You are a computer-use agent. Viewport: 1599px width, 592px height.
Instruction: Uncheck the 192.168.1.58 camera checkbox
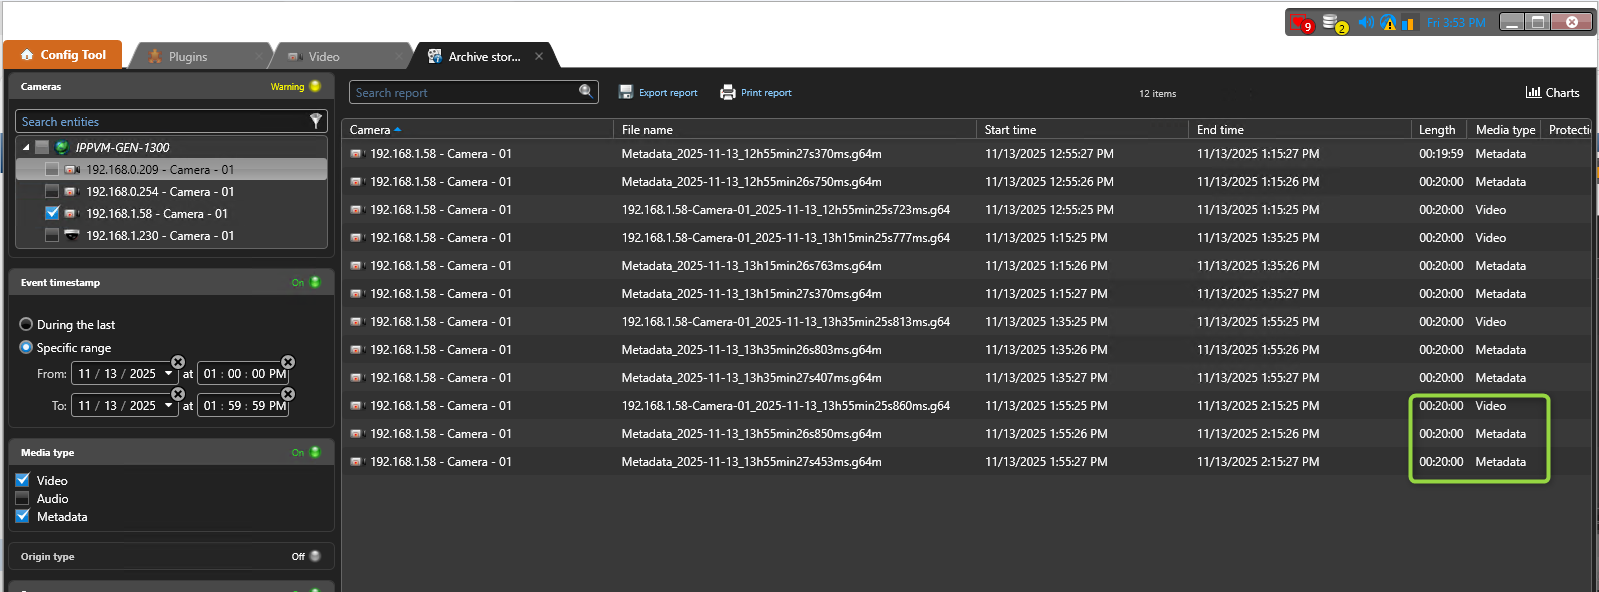pyautogui.click(x=52, y=213)
